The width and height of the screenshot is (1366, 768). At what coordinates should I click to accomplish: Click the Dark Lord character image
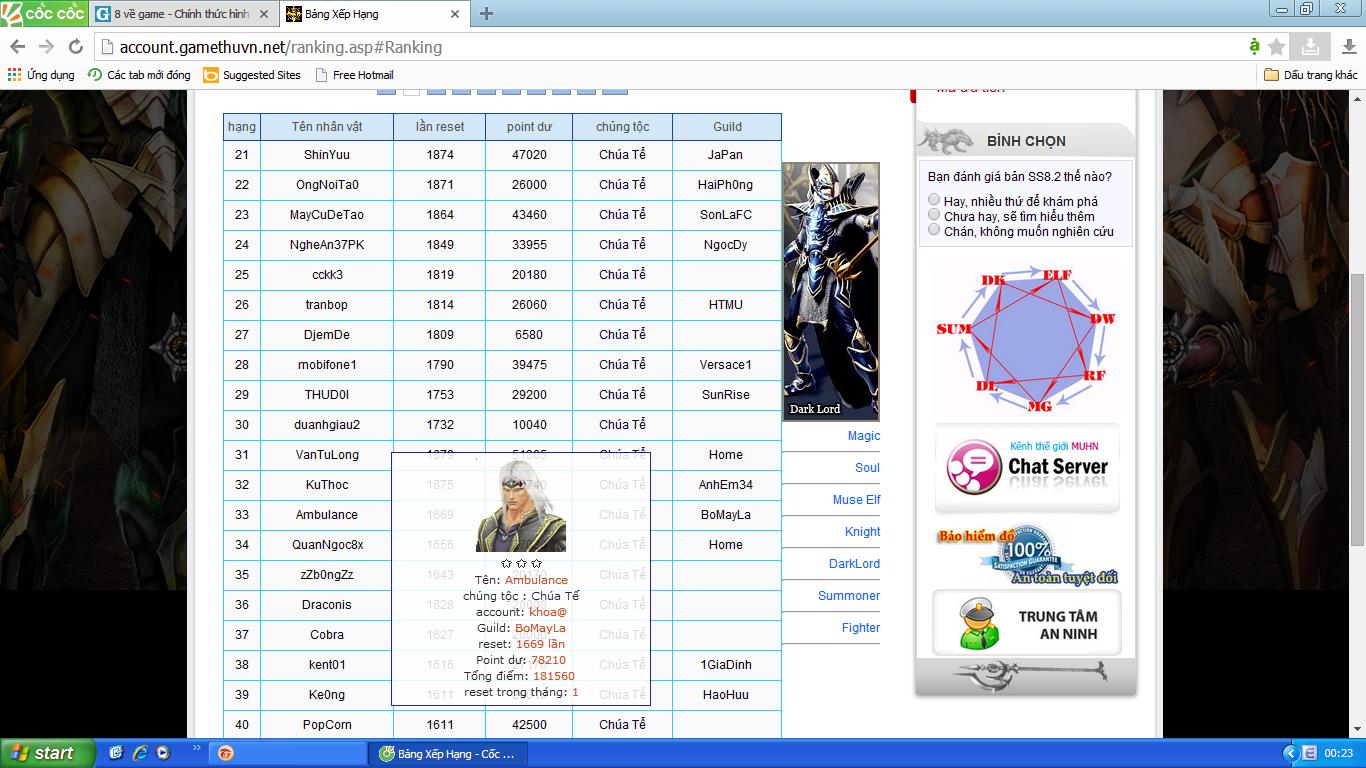(830, 291)
